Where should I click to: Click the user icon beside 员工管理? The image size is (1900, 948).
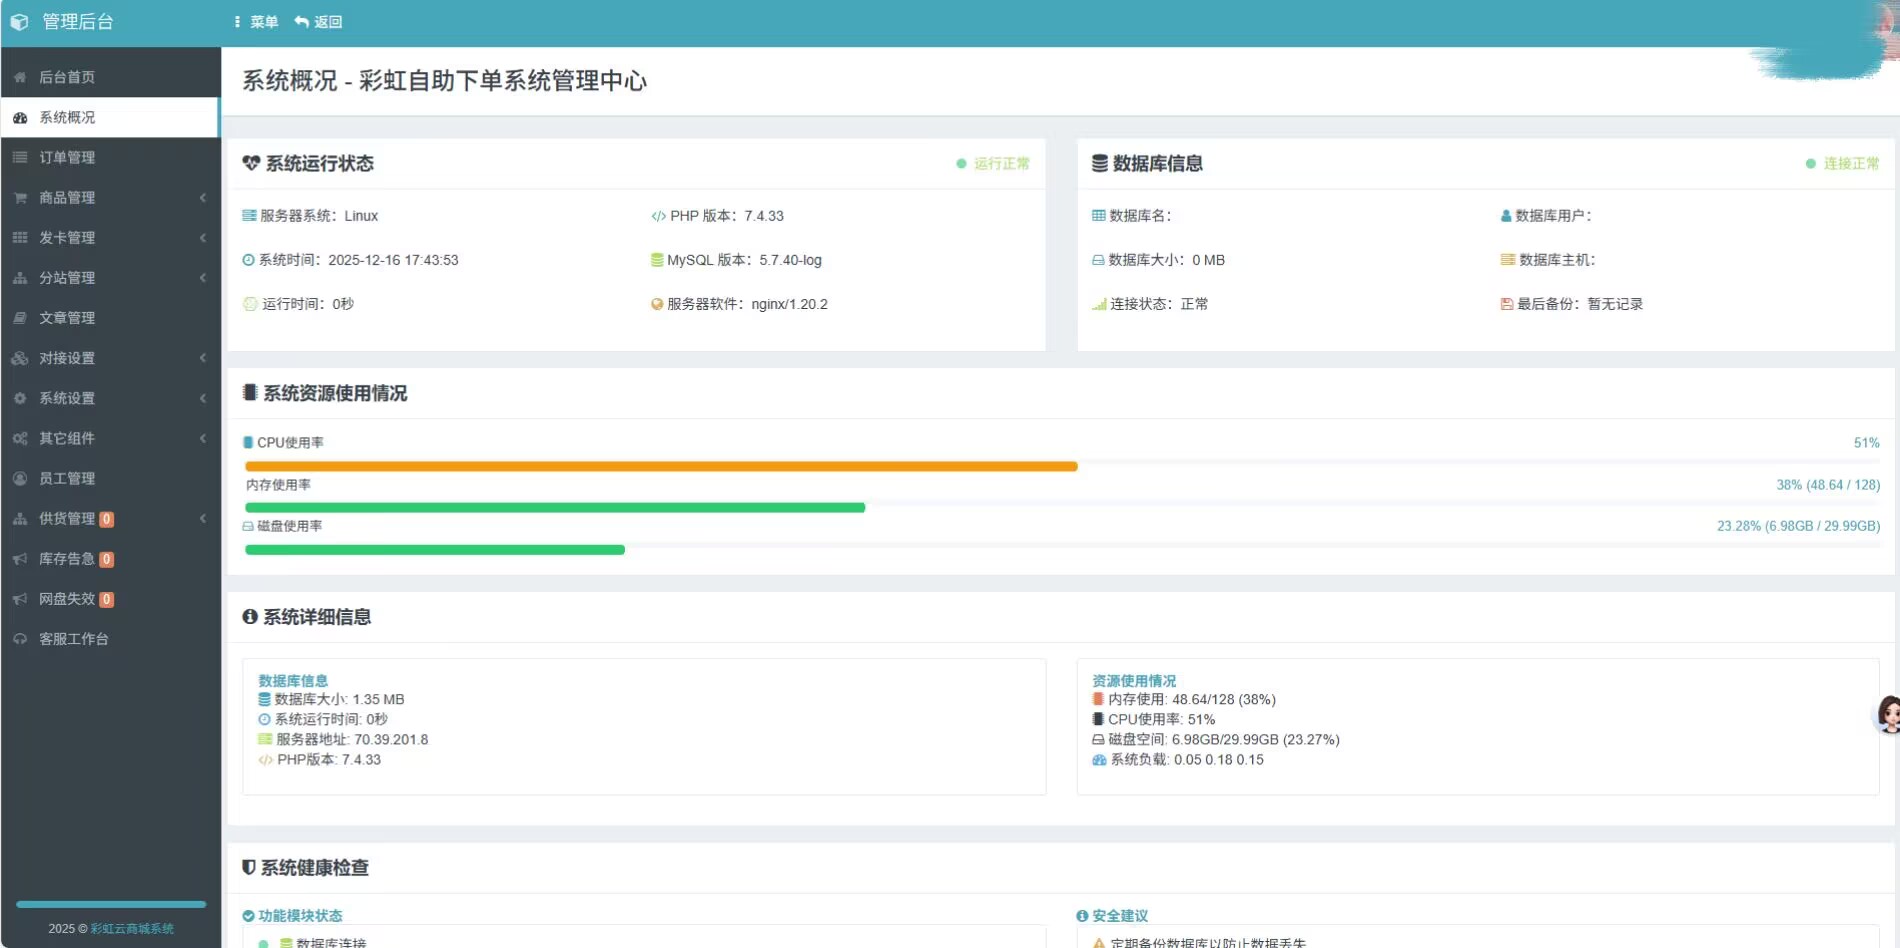[x=20, y=479]
